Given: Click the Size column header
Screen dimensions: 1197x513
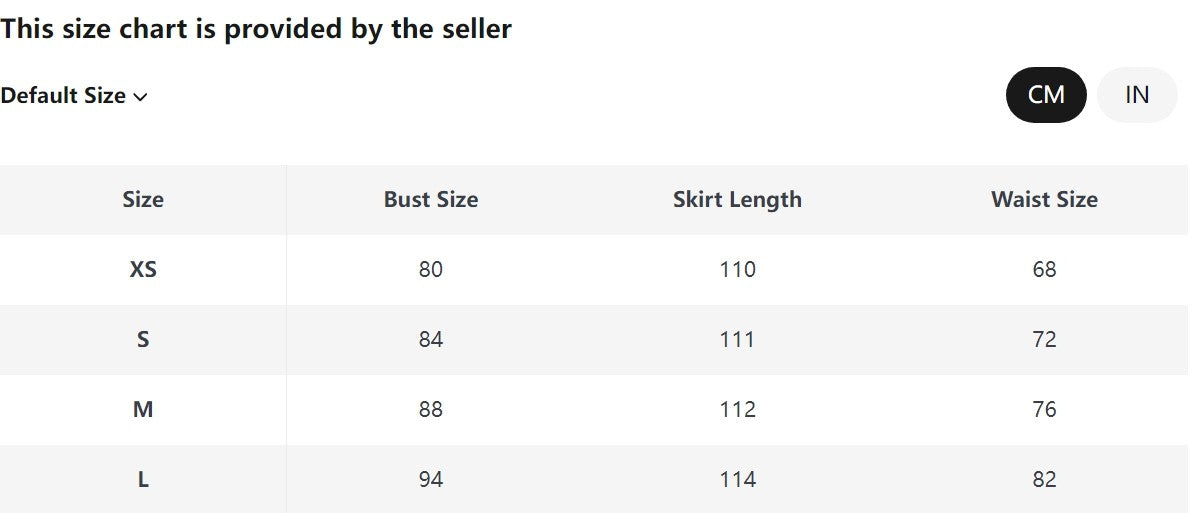Looking at the screenshot, I should coord(143,199).
